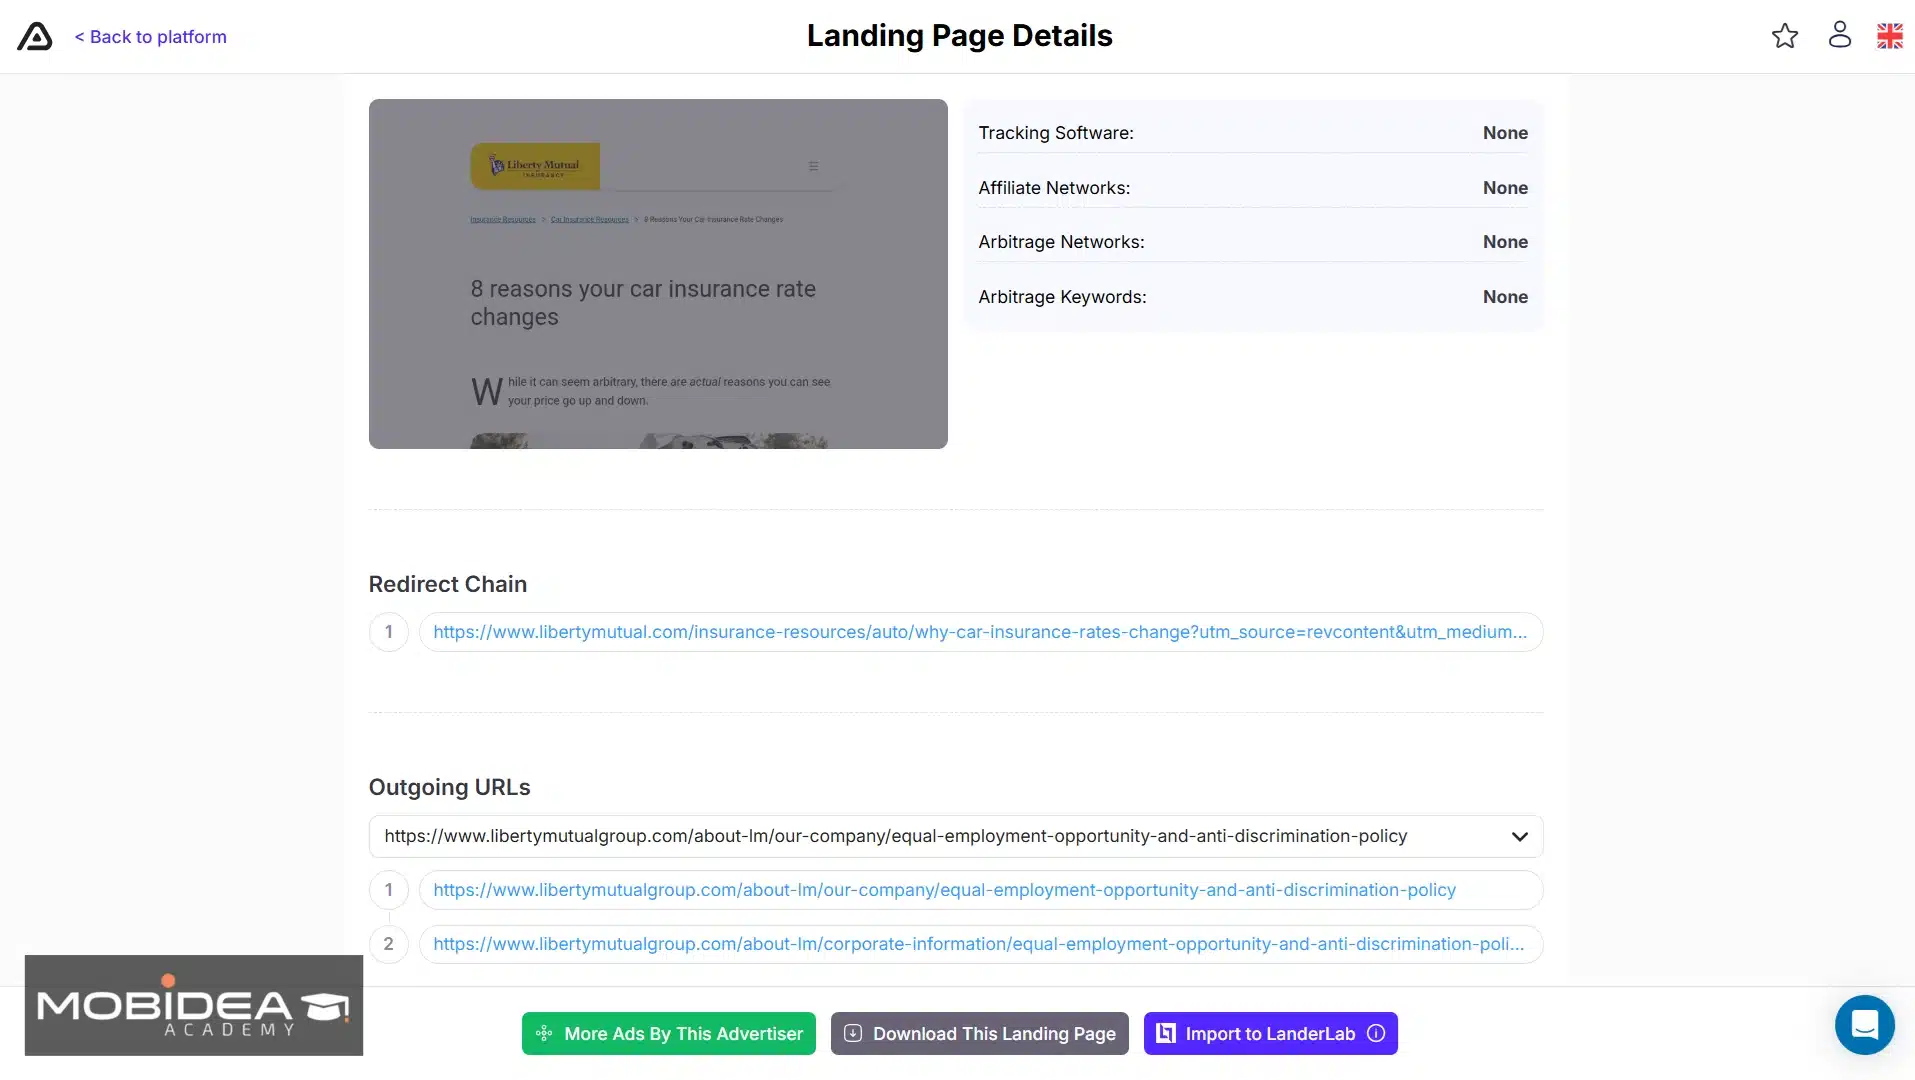Click step number 1 in Redirect Chain

coord(389,632)
